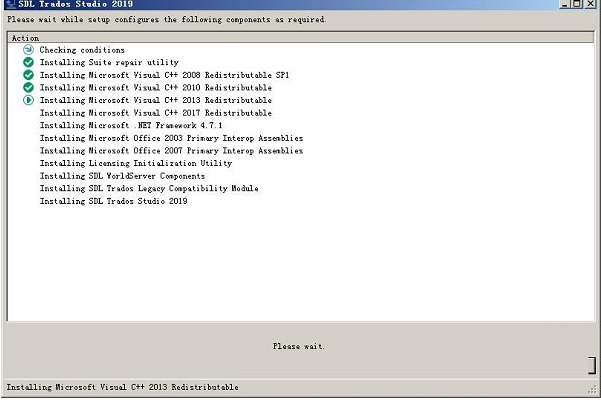
Task: Select 'Installing Suite repair utility' row
Action: click(x=109, y=62)
